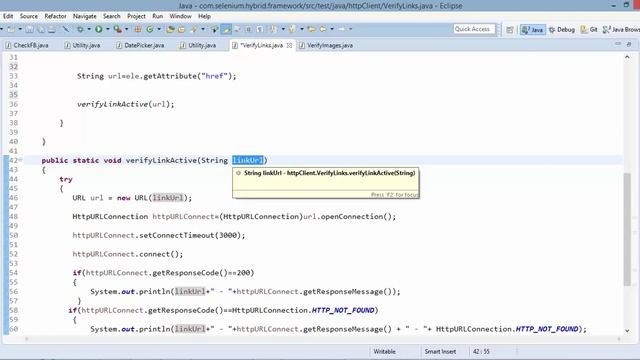640x360 pixels.
Task: Switch to the VerifyImages.java editor tab
Action: (x=326, y=45)
